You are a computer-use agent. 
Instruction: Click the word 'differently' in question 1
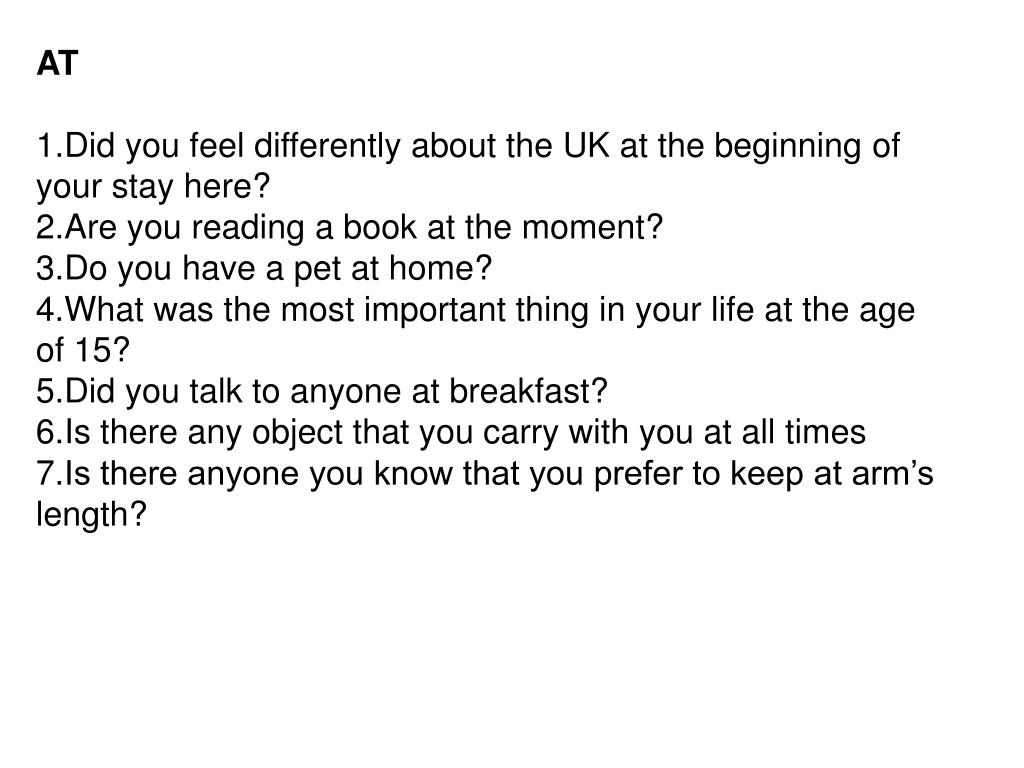click(327, 146)
